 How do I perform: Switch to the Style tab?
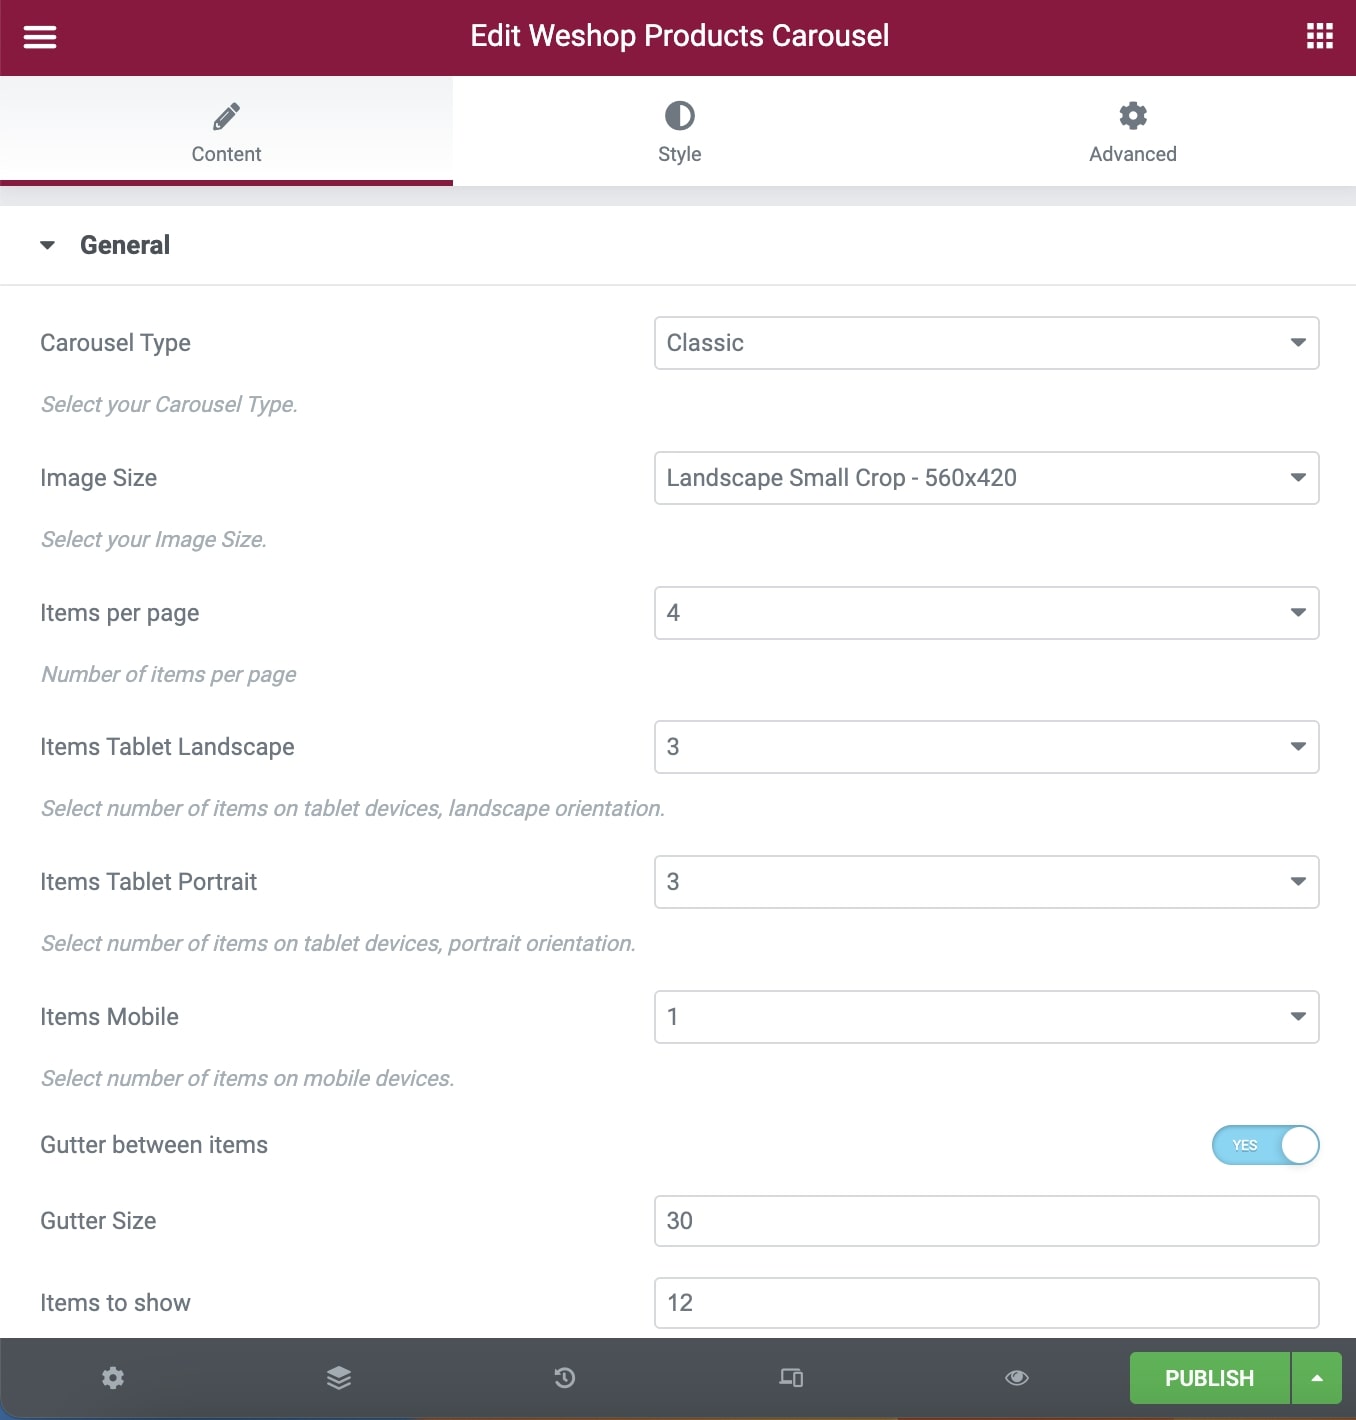[679, 131]
